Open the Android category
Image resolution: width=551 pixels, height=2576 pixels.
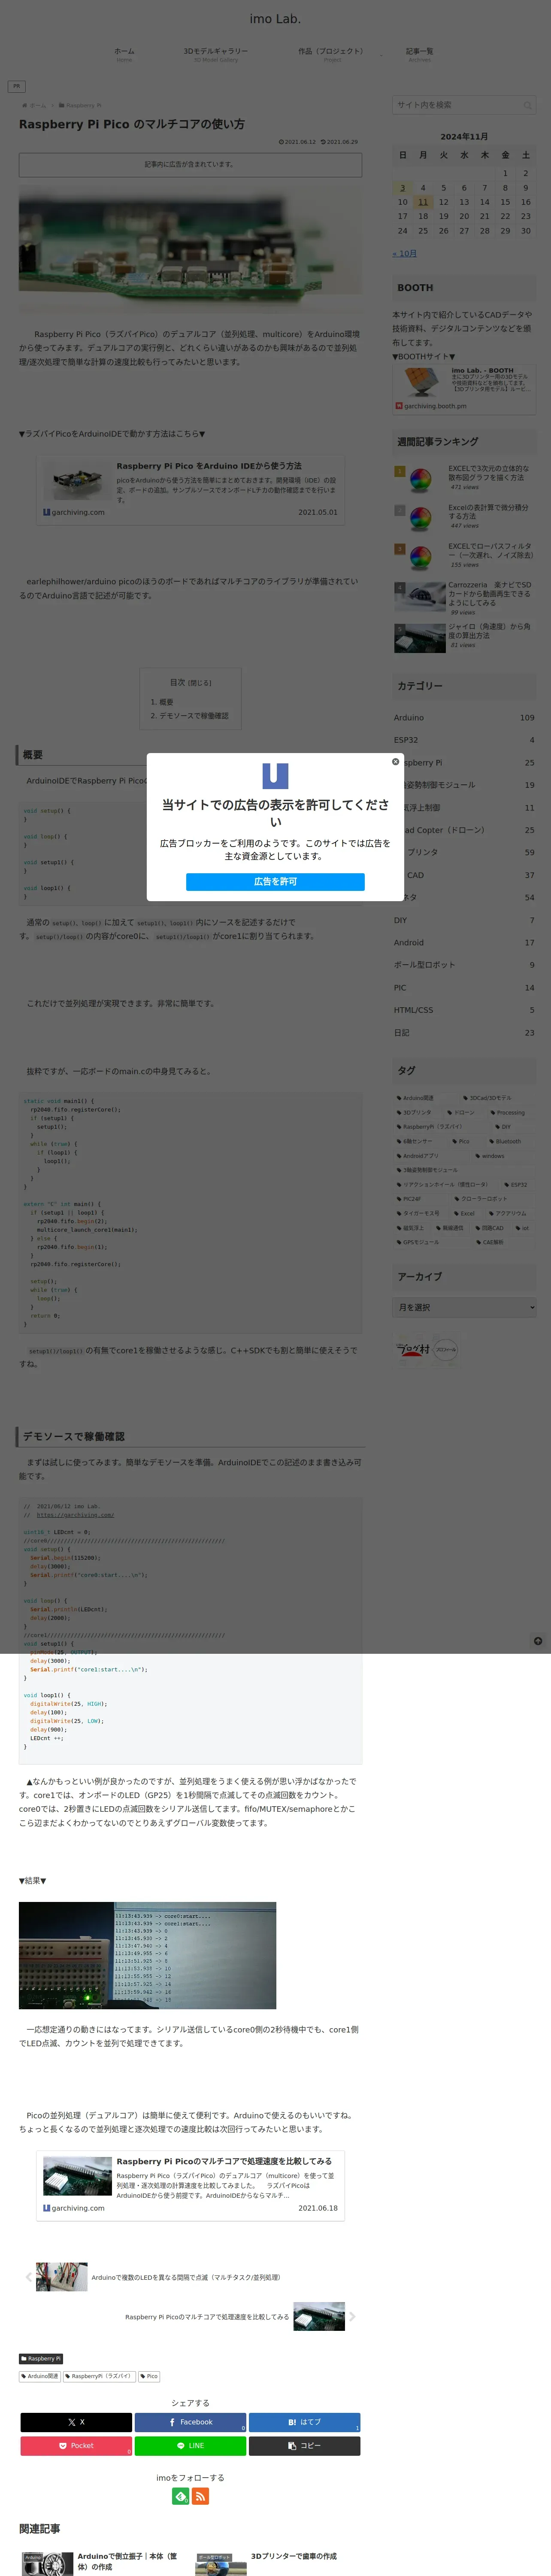[x=464, y=943]
